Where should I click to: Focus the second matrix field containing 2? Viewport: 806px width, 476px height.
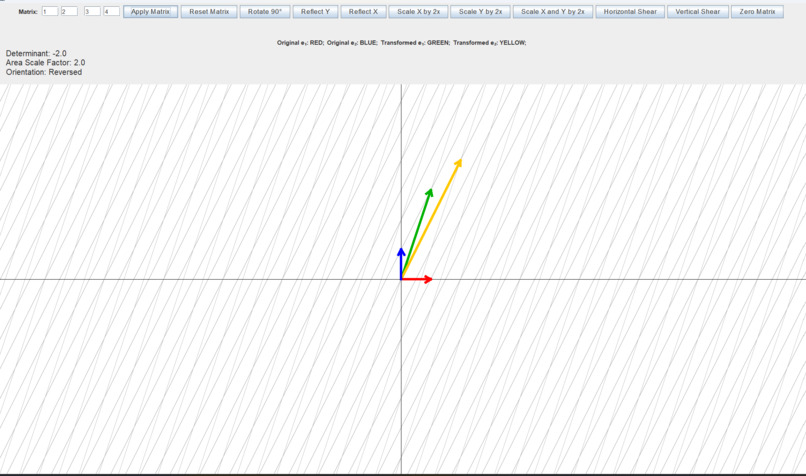pyautogui.click(x=69, y=11)
